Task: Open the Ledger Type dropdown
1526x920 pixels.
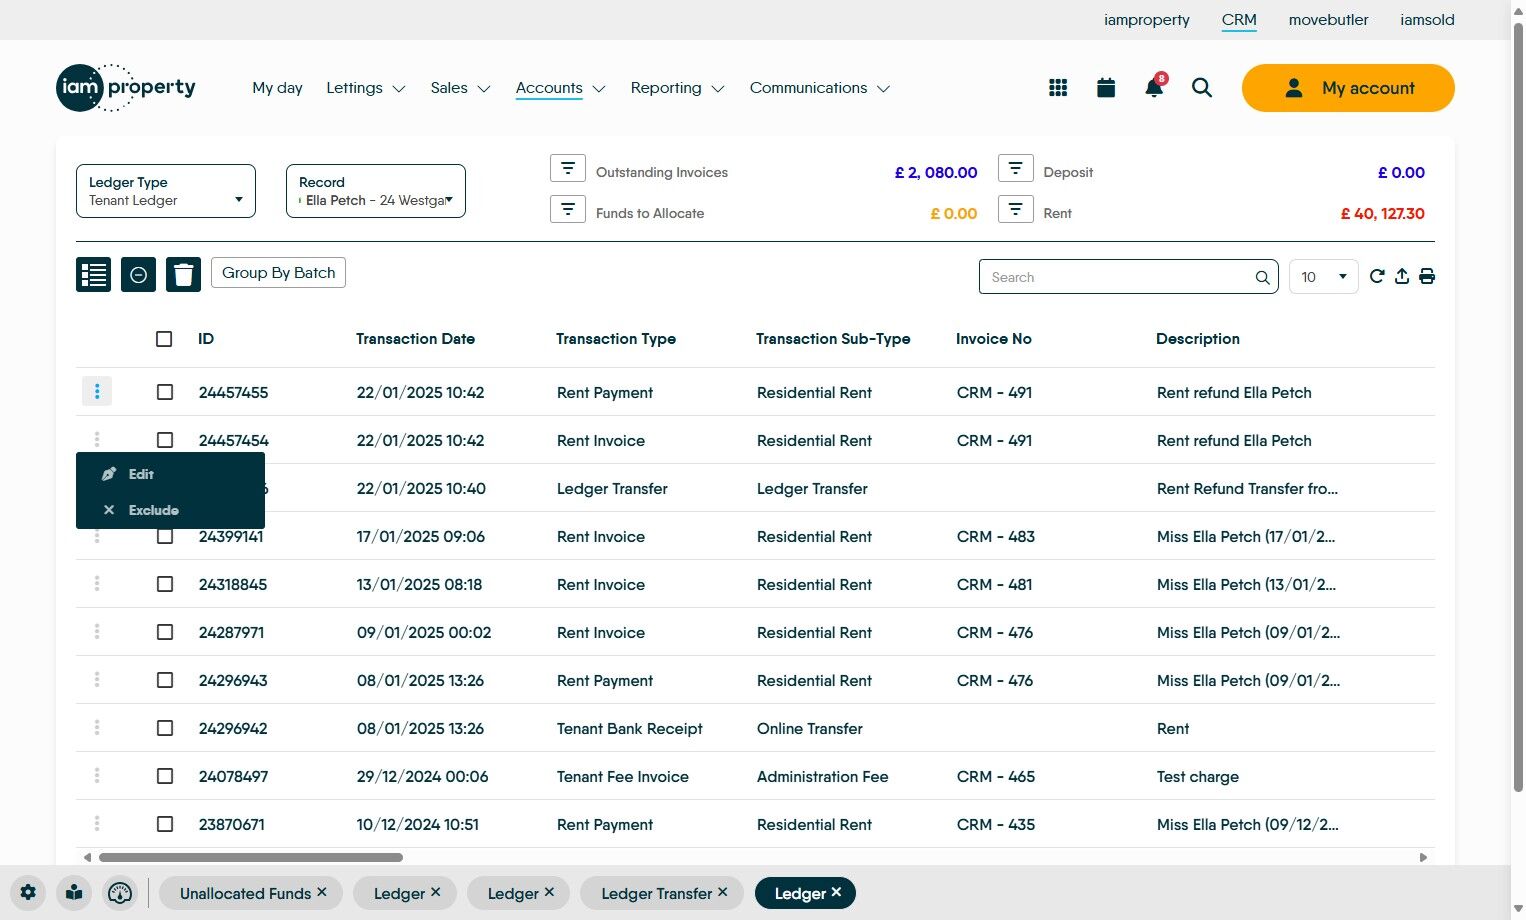Action: pyautogui.click(x=166, y=191)
